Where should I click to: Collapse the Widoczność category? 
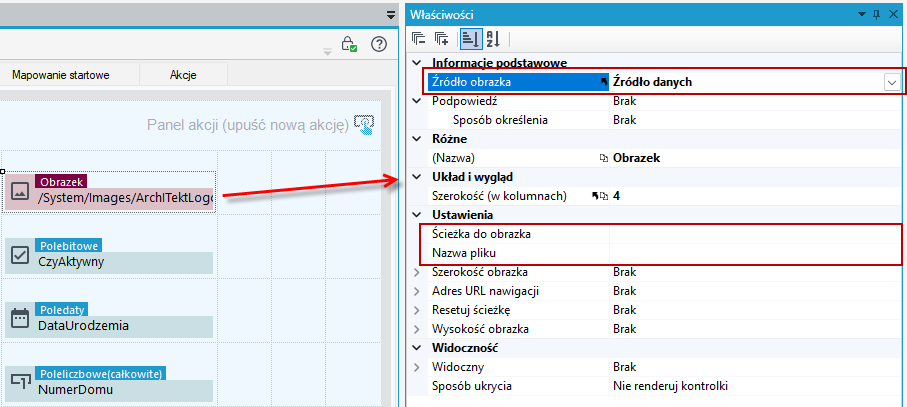[x=416, y=348]
